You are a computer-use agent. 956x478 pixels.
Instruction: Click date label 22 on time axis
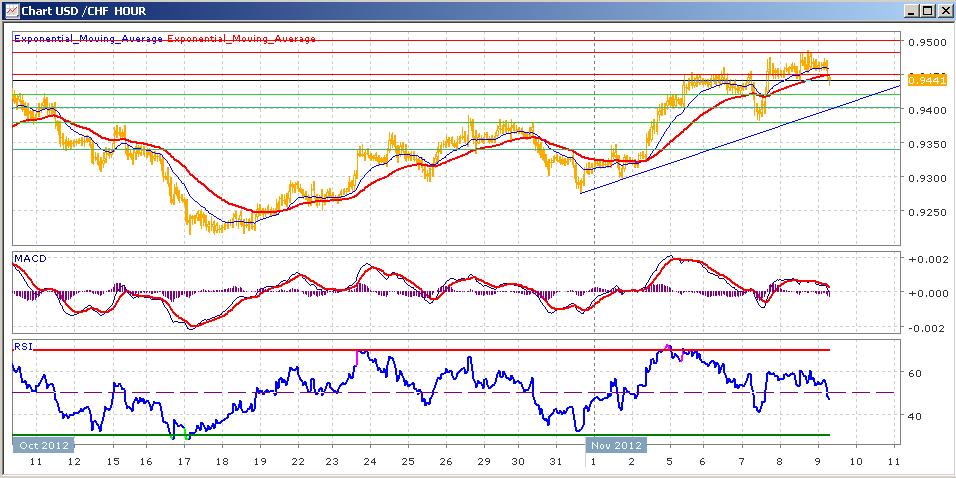[296, 462]
